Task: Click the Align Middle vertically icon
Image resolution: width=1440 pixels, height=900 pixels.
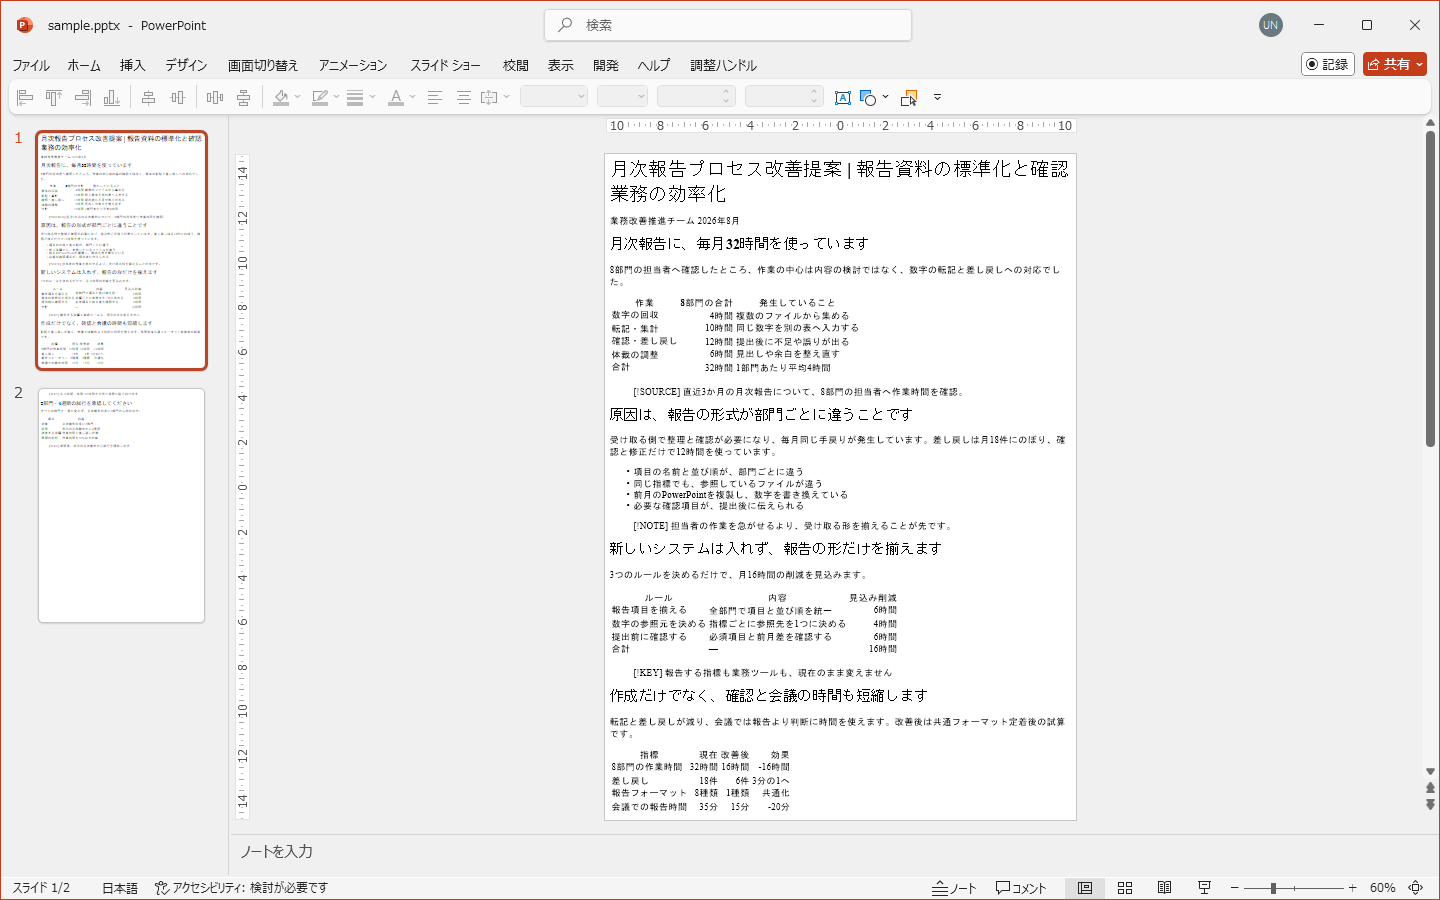Action: 177,97
